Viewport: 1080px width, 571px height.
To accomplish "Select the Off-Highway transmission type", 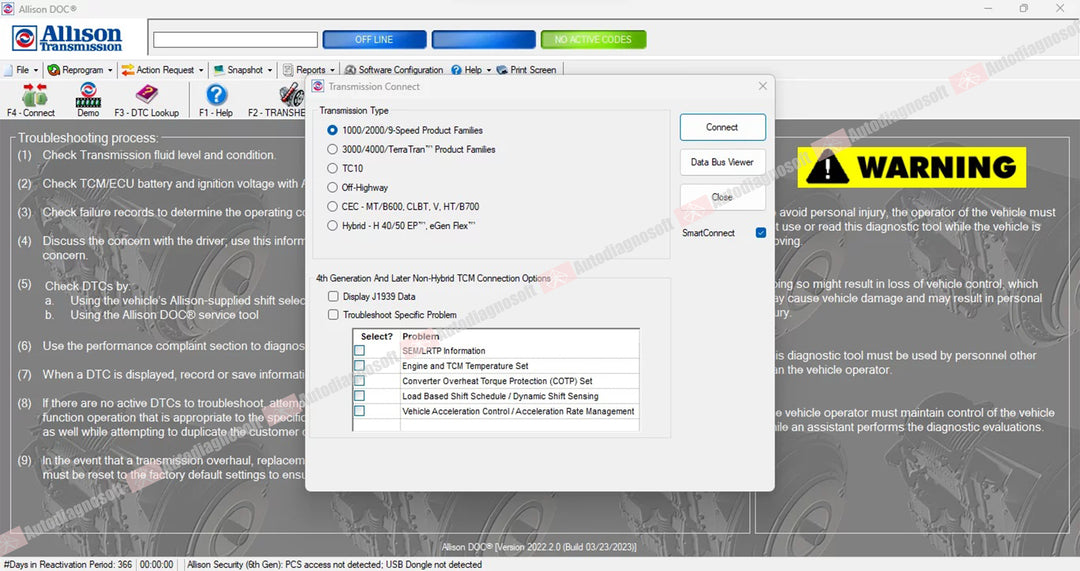I will pos(333,187).
